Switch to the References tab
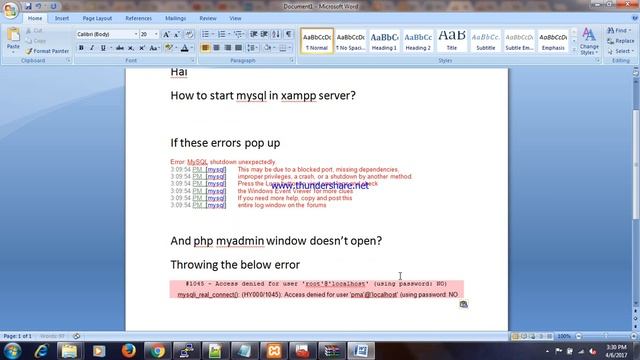Screen dimensions: 640x360 pyautogui.click(x=138, y=18)
